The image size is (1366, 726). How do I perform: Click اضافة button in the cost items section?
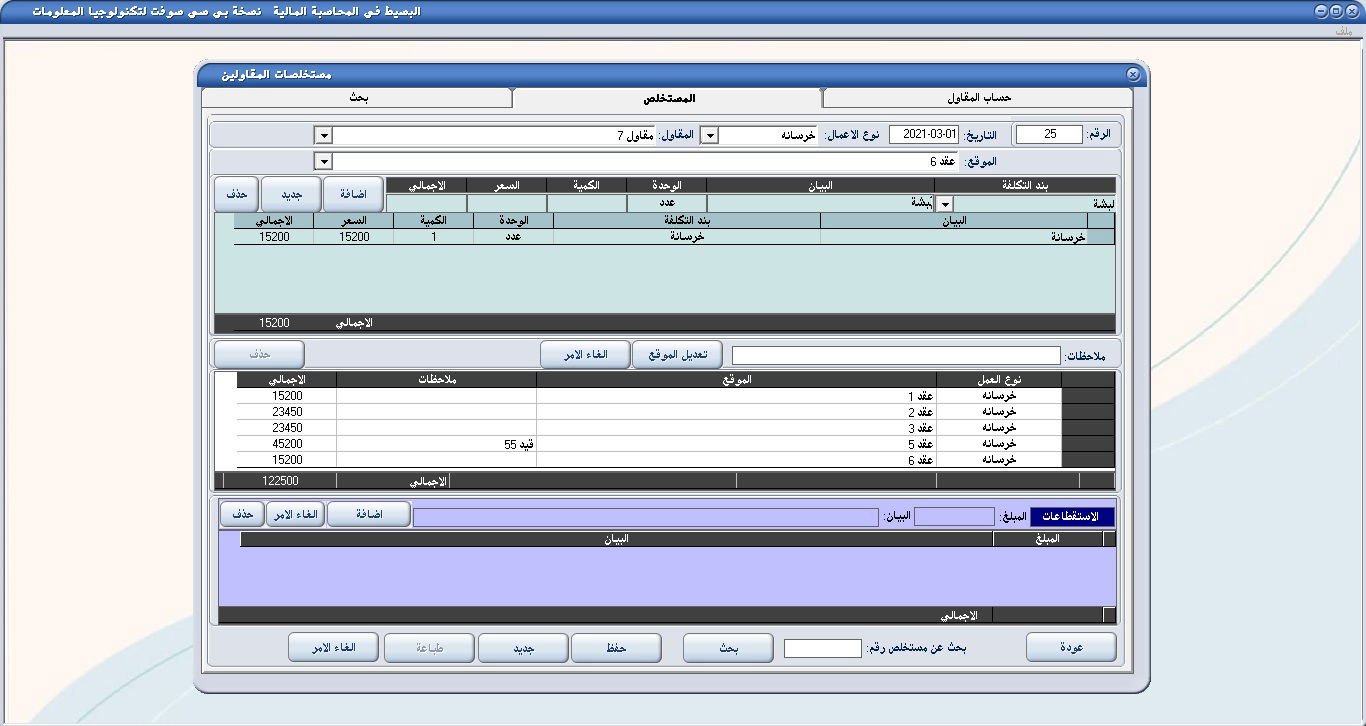coord(352,194)
